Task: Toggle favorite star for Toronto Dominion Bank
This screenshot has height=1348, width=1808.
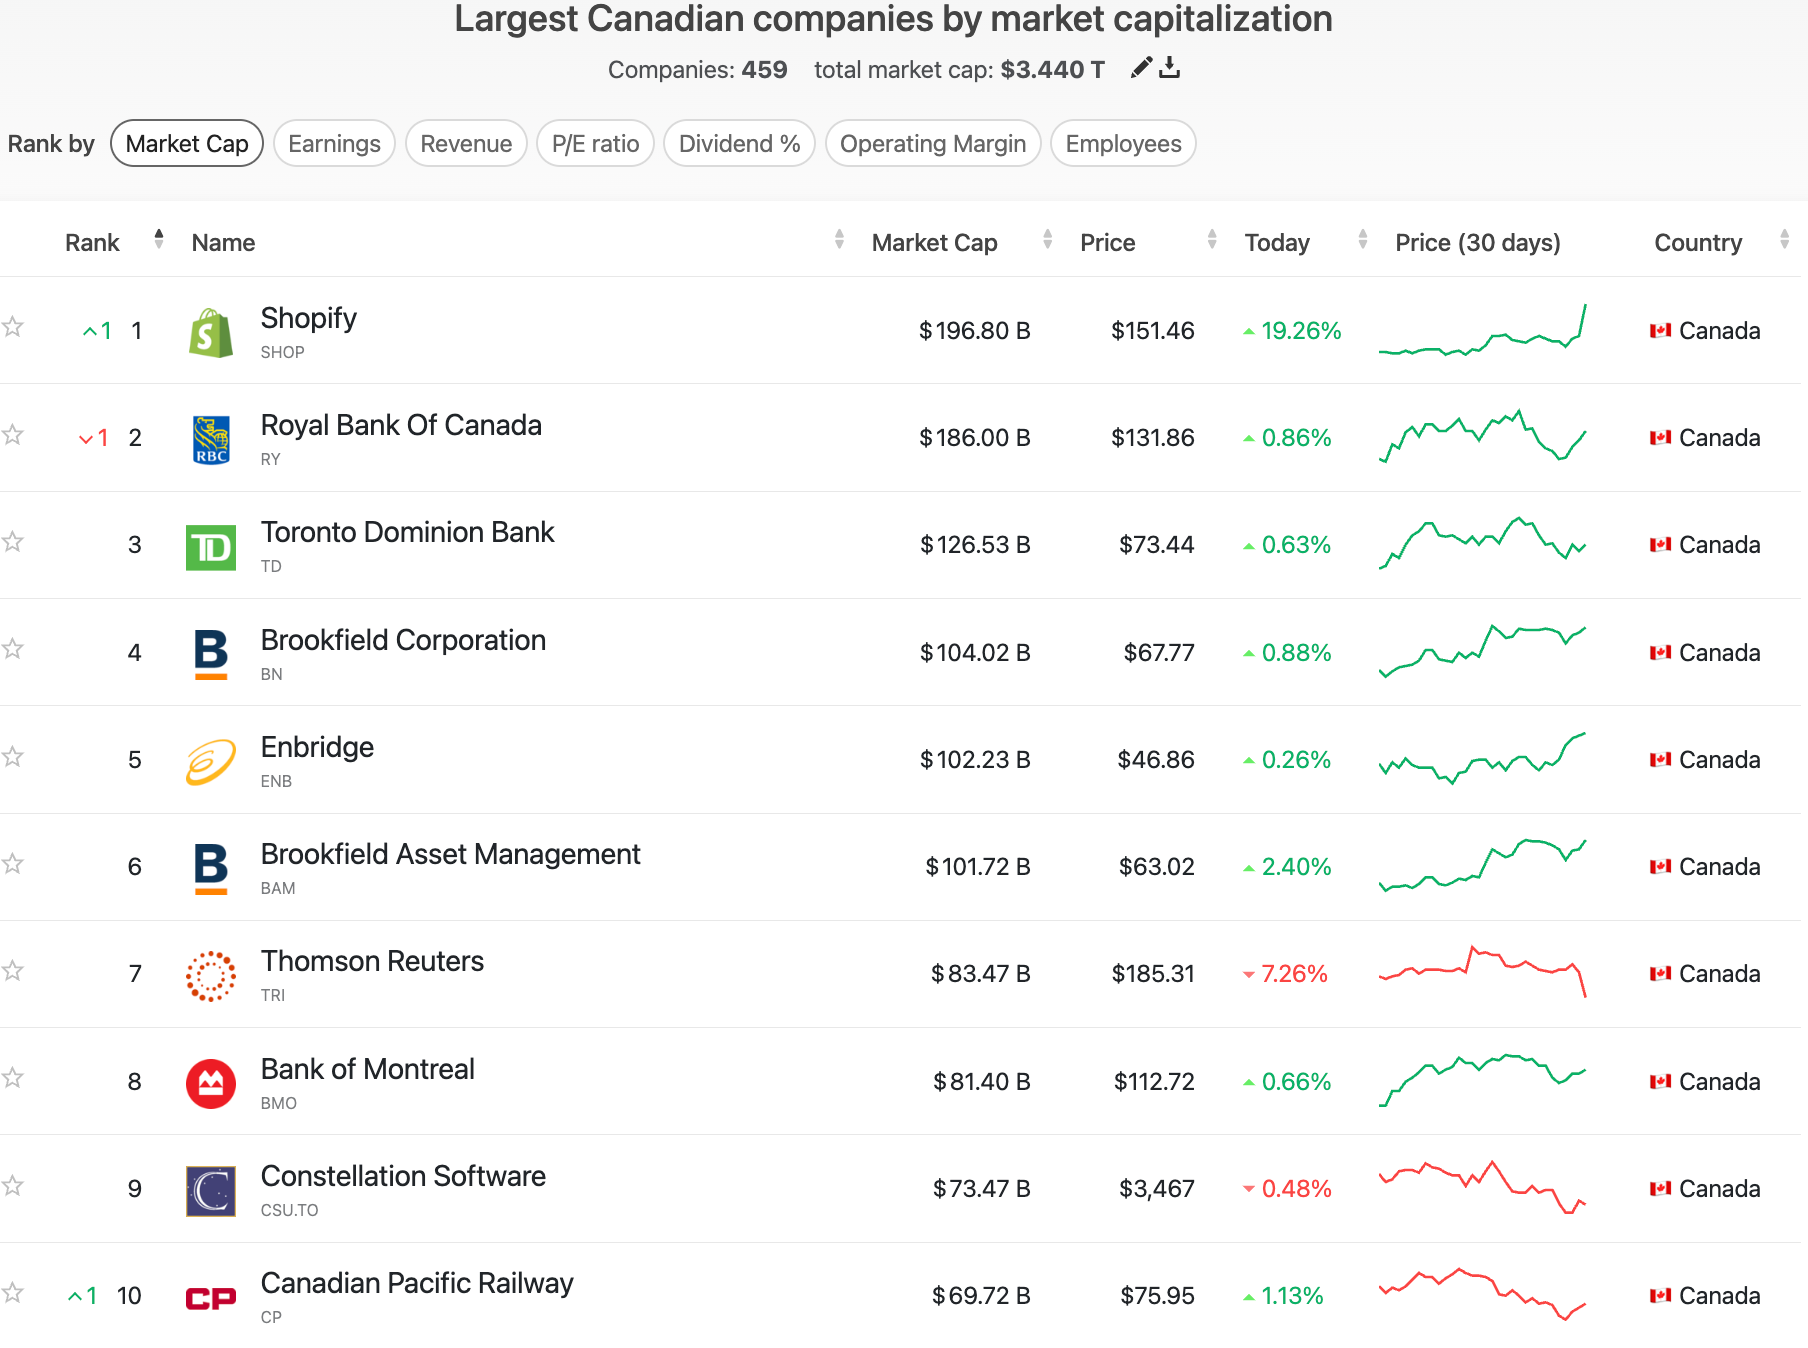Action: [12, 541]
